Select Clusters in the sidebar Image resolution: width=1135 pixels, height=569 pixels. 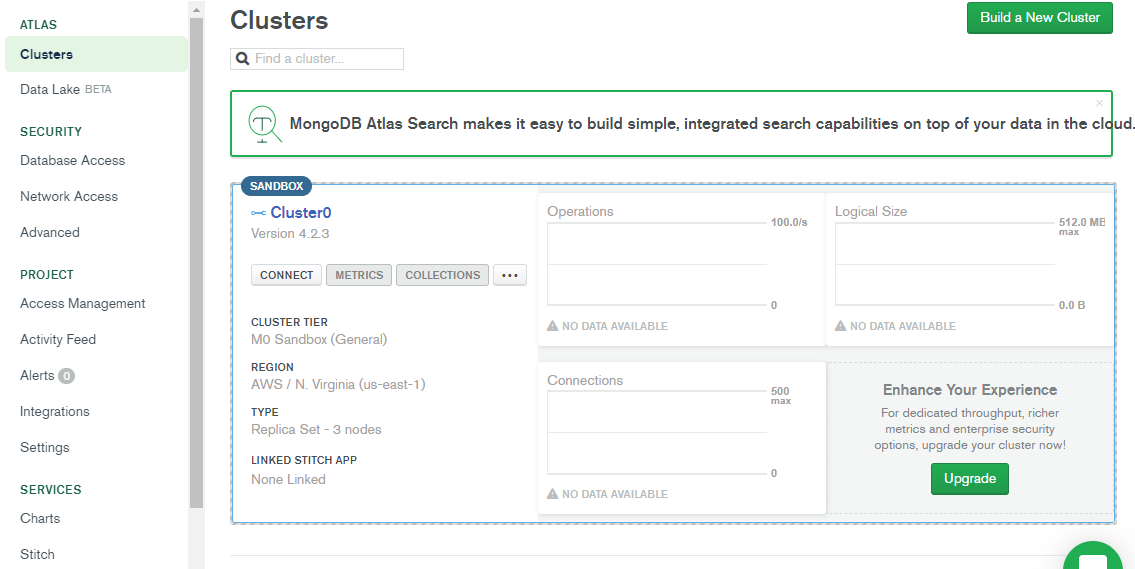[96, 54]
